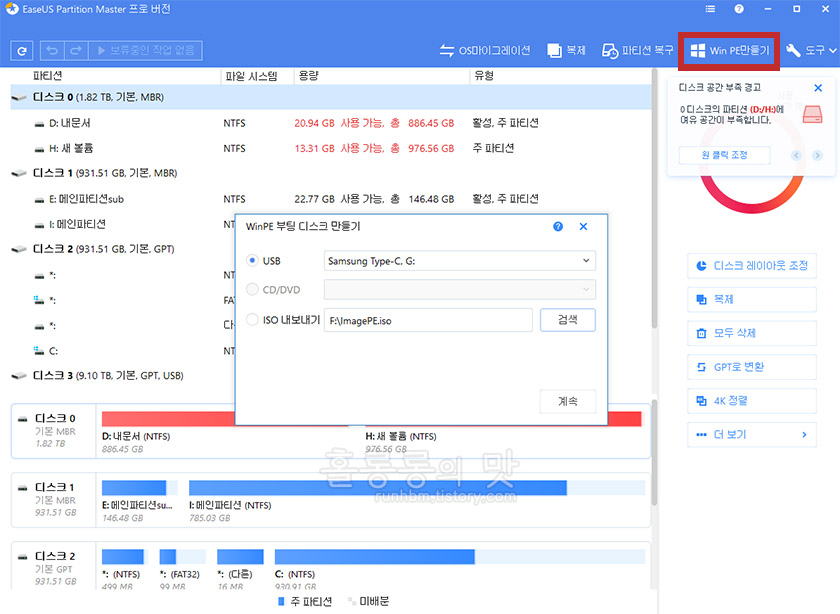Viewport: 840px width, 614px height.
Task: Select the CD/DVD radio button
Action: (252, 289)
